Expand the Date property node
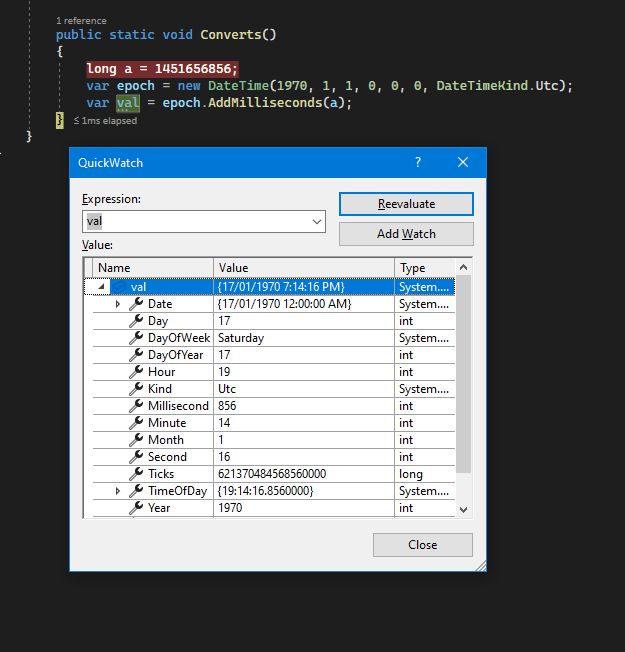This screenshot has width=625, height=652. click(x=118, y=304)
